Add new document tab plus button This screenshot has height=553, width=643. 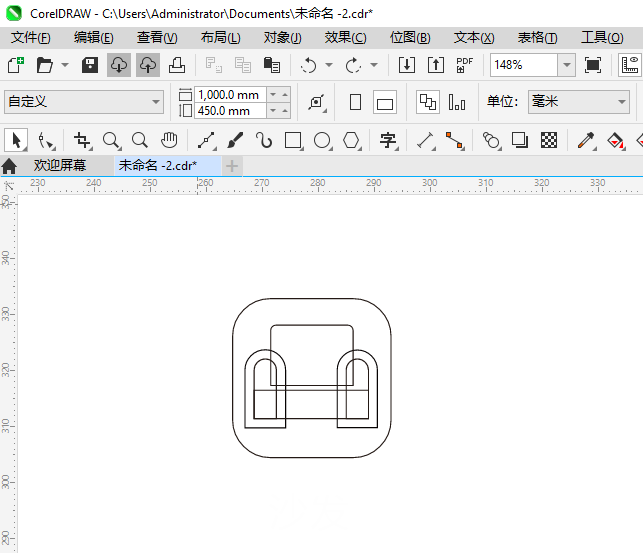coord(232,166)
